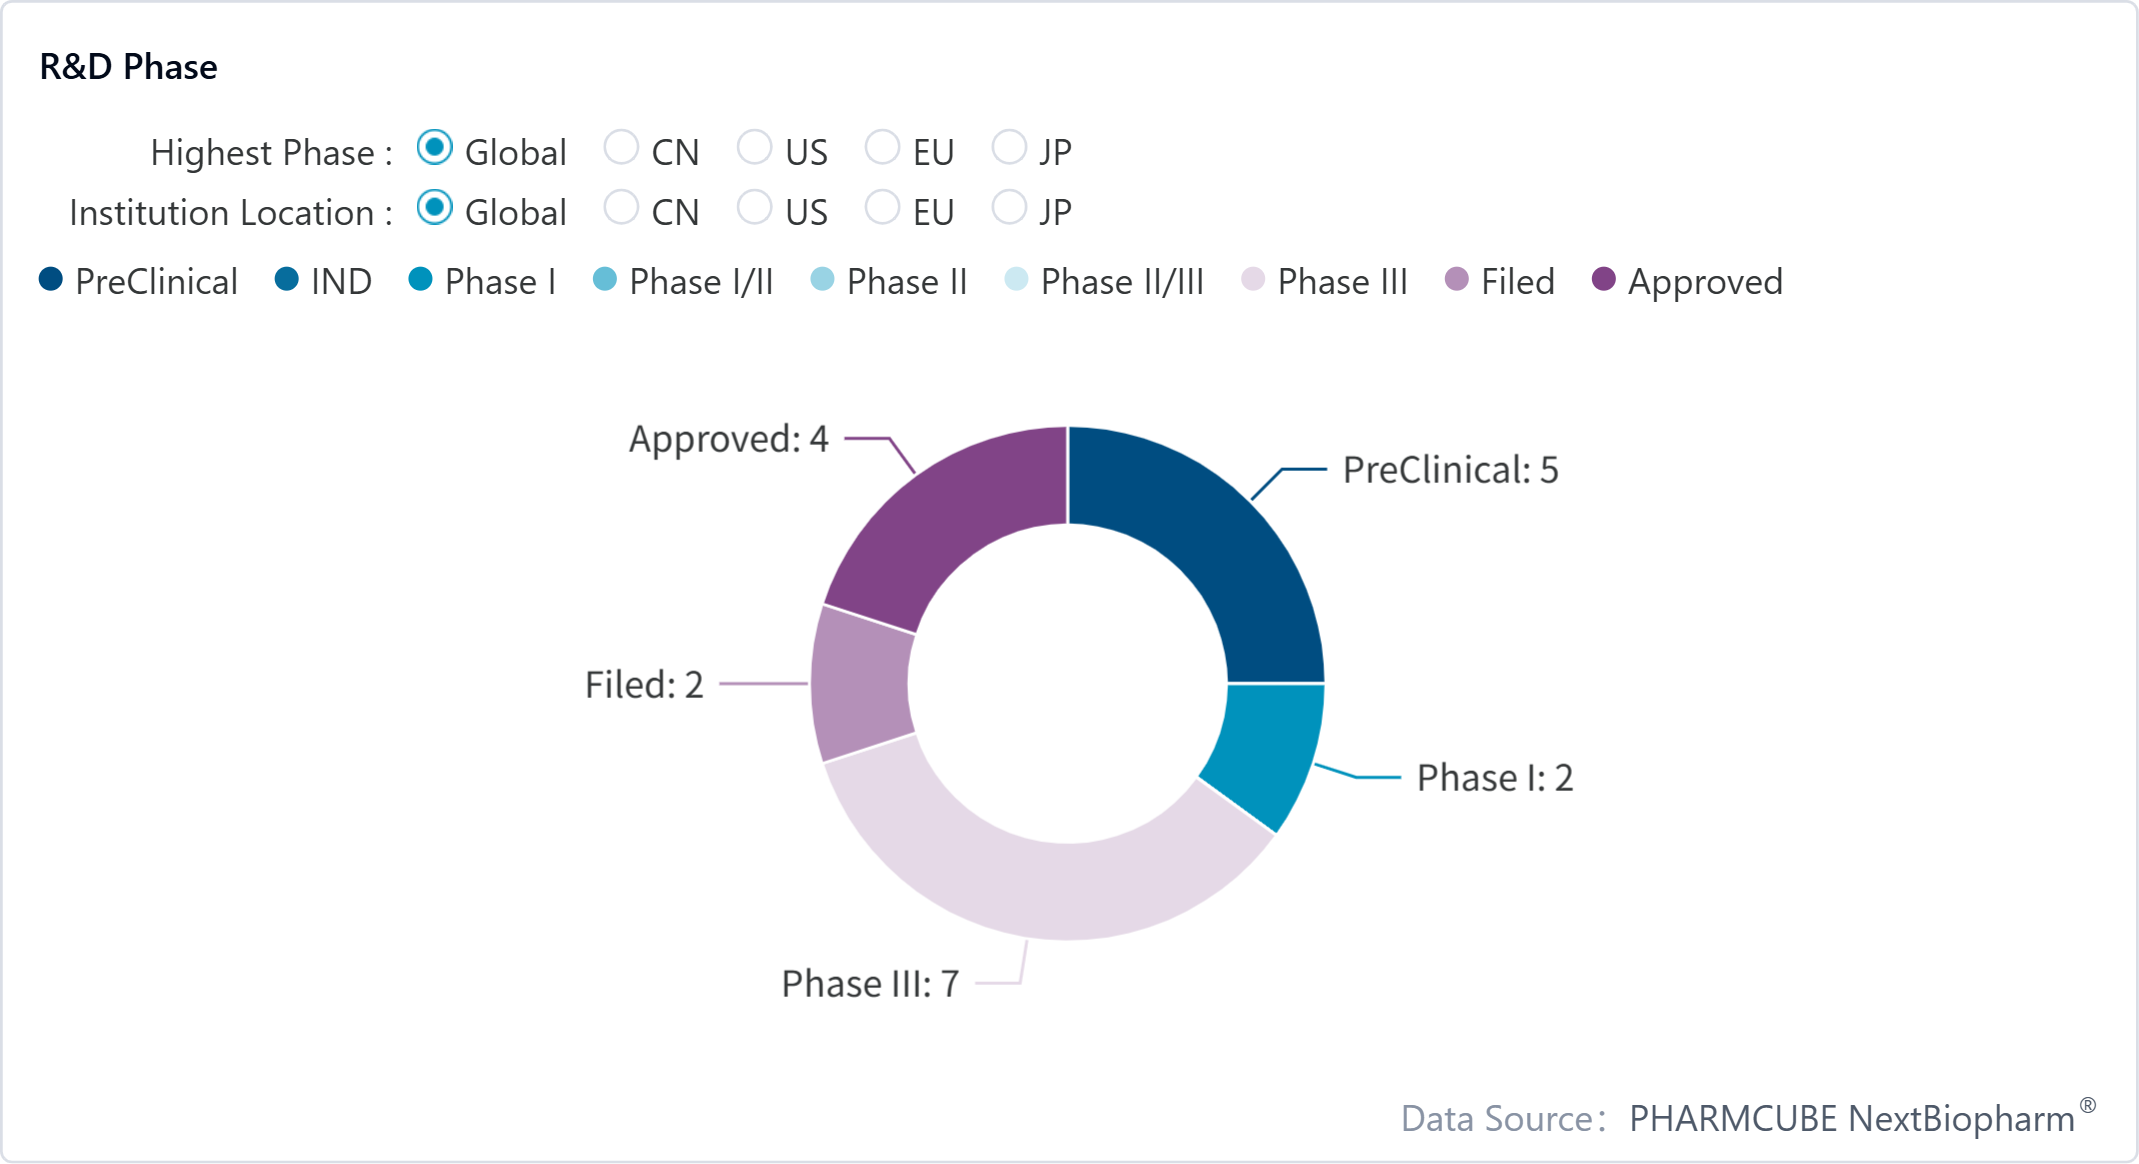Toggle Phase II/III legend dot
This screenshot has width=2139, height=1164.
click(x=1016, y=280)
